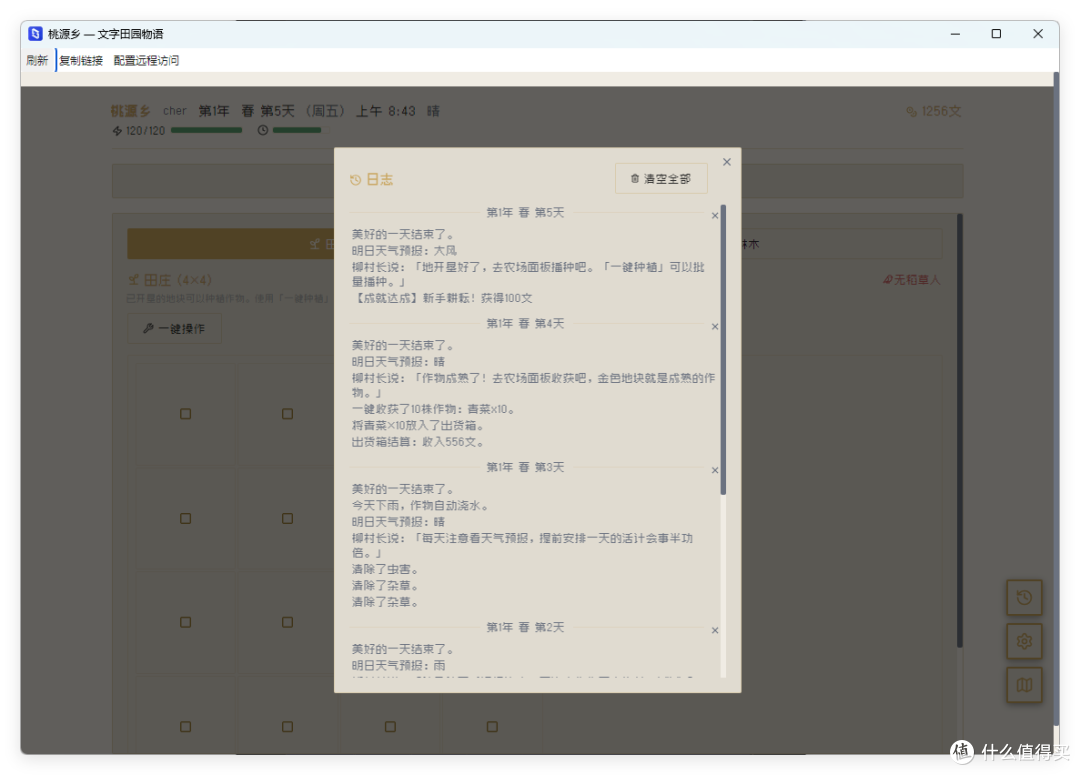
Task: Click the 第1年 春 第5天 date header in log
Action: (525, 212)
